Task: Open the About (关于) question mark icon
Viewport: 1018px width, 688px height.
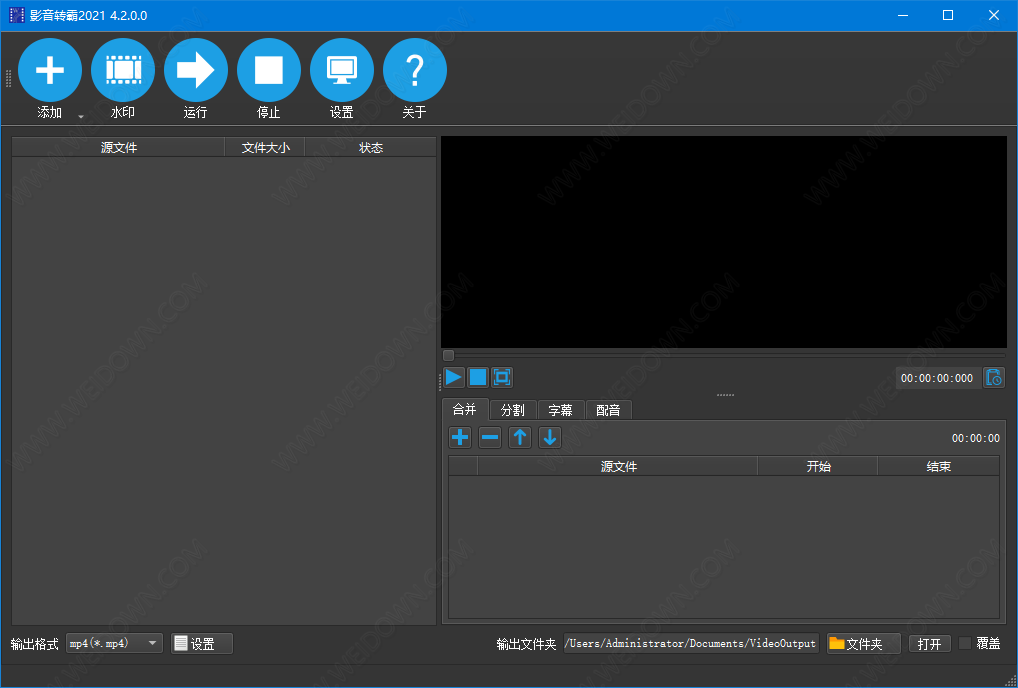Action: click(x=414, y=70)
